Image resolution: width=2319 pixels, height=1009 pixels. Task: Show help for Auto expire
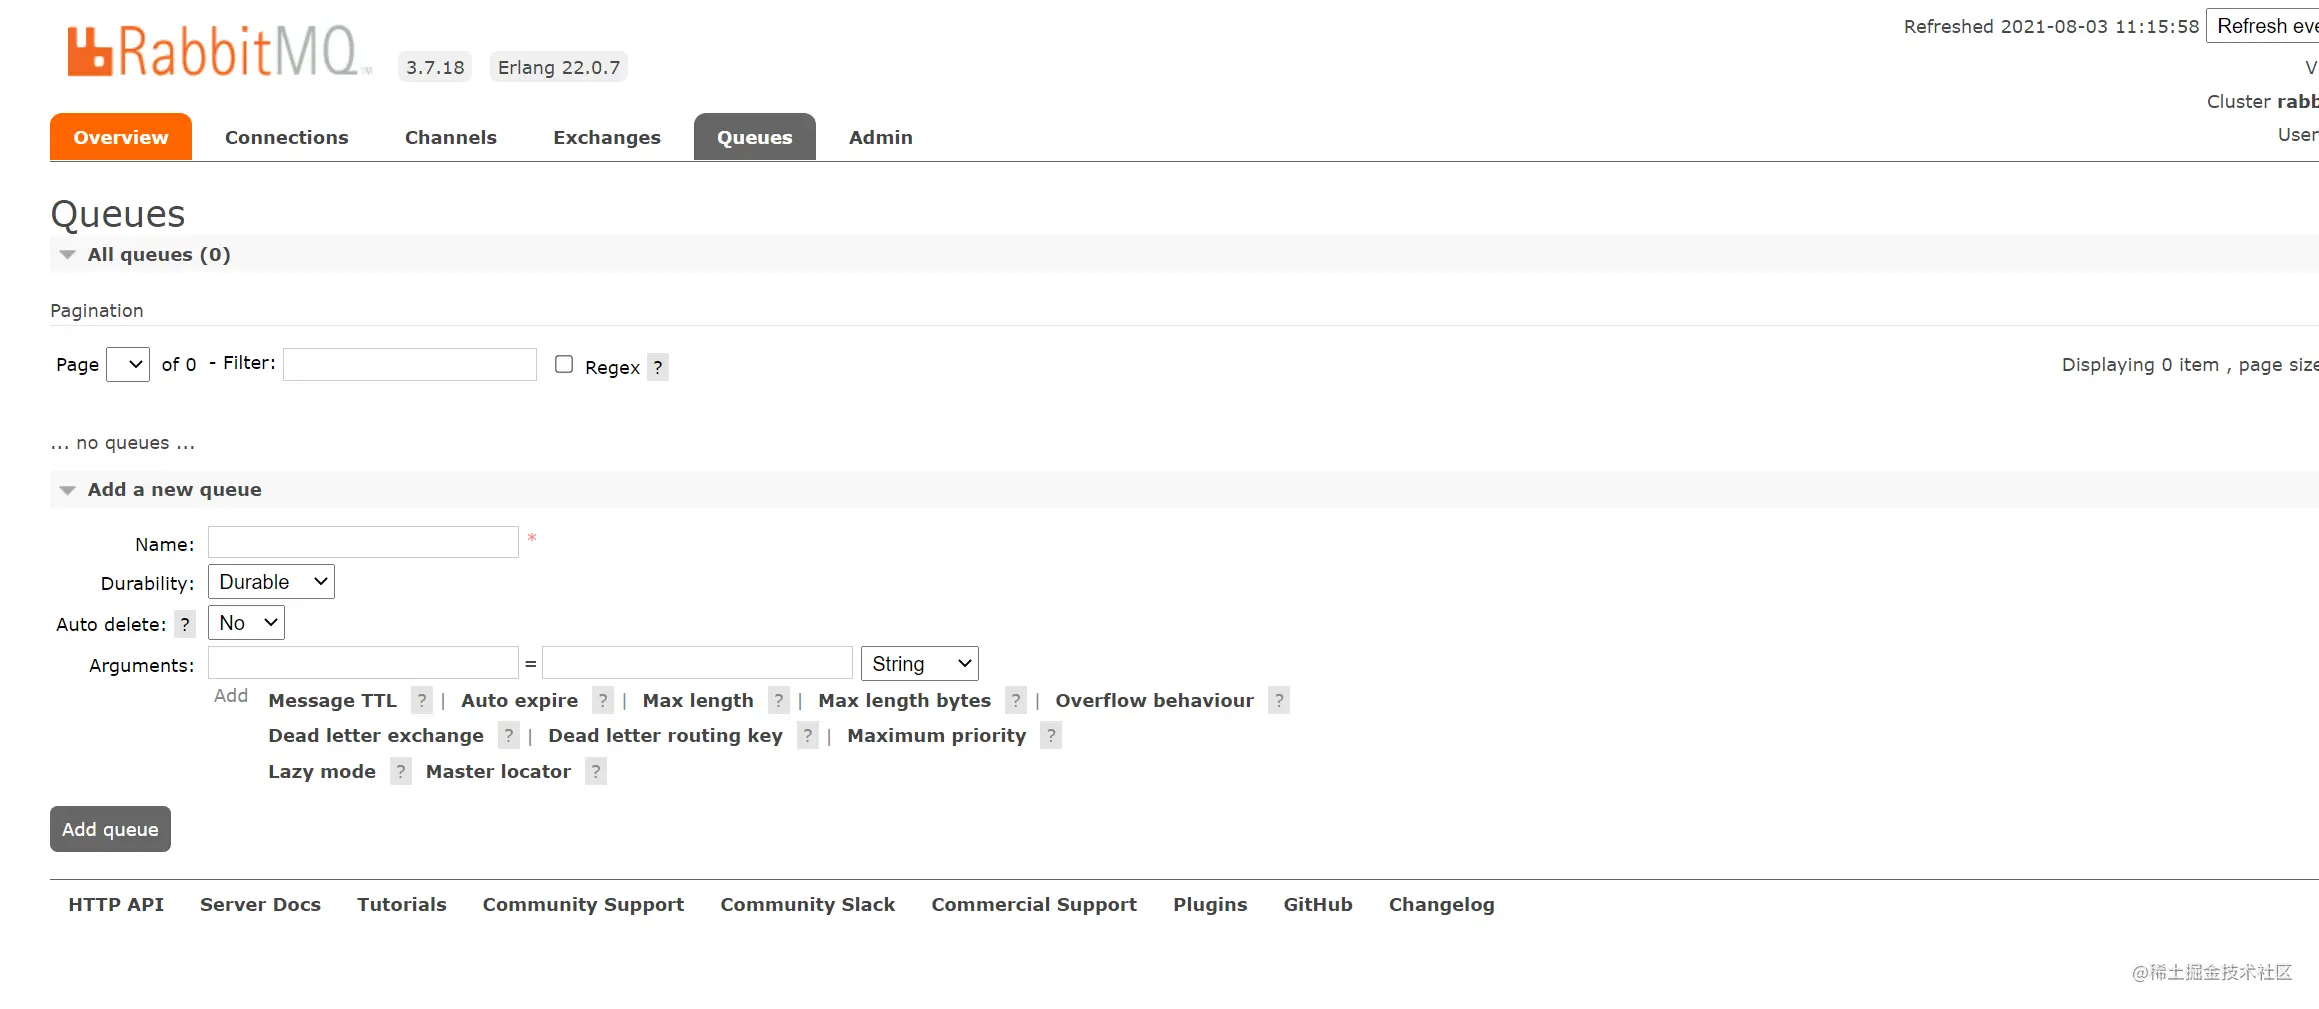603,700
